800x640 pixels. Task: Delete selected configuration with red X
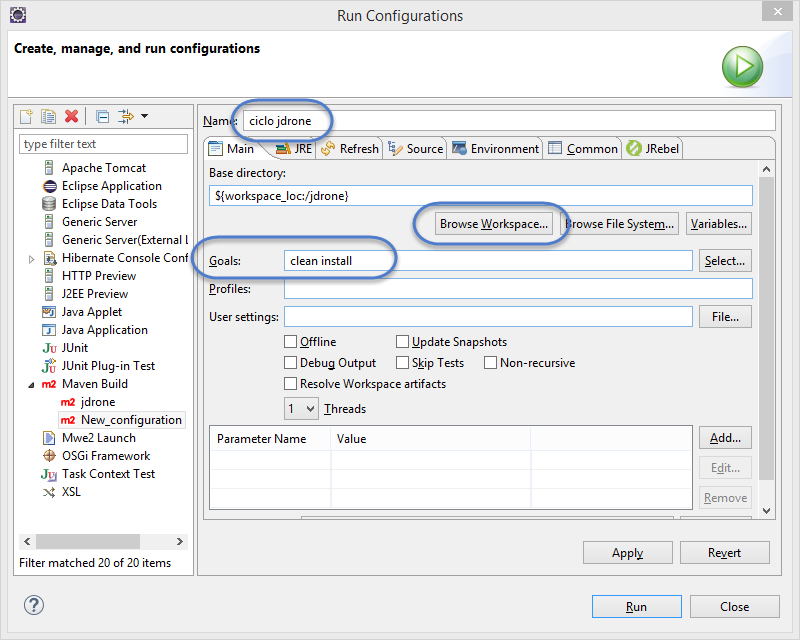tap(71, 116)
